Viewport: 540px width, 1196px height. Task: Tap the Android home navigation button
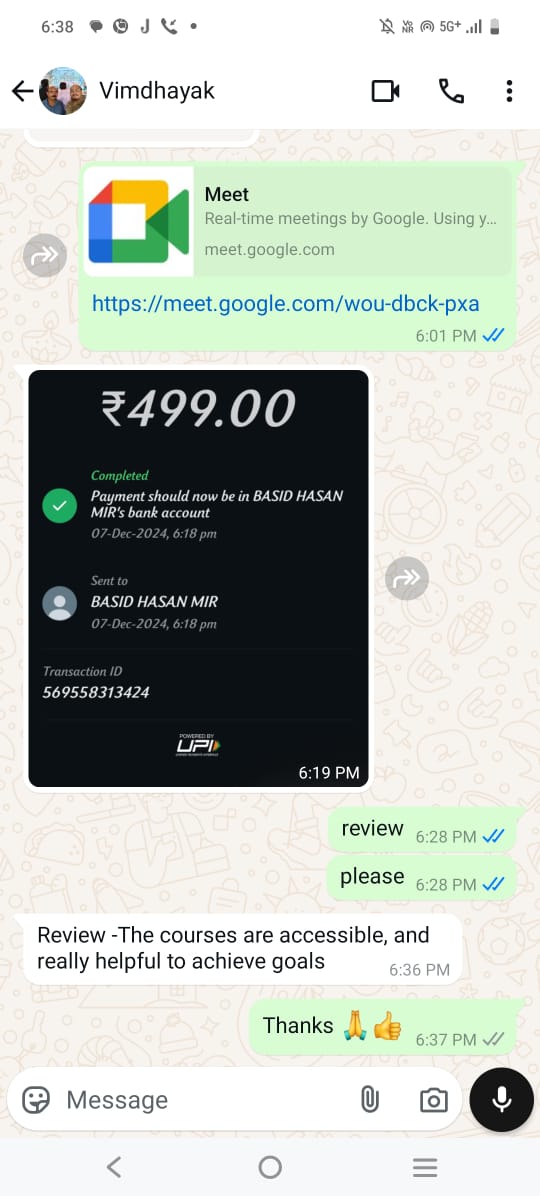point(270,1167)
